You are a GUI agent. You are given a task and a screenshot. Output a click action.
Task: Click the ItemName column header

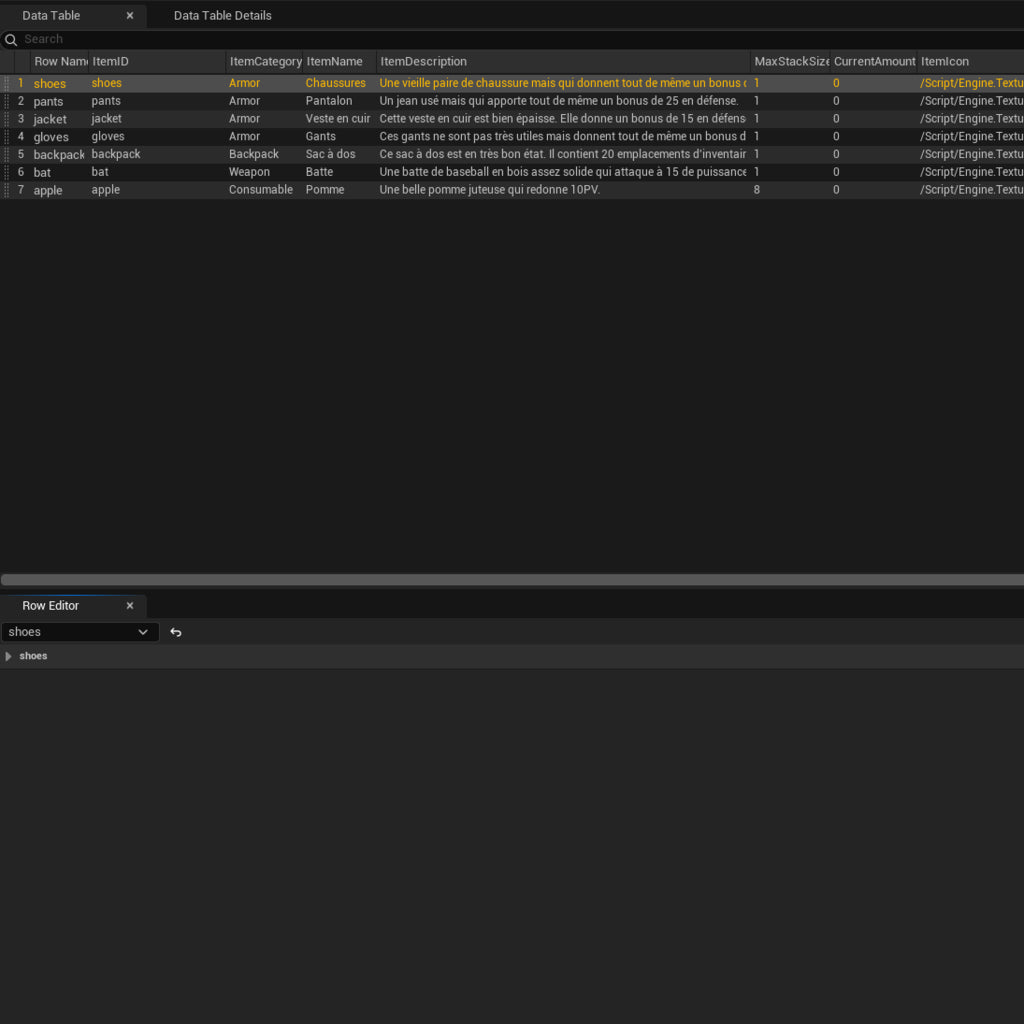pyautogui.click(x=335, y=62)
